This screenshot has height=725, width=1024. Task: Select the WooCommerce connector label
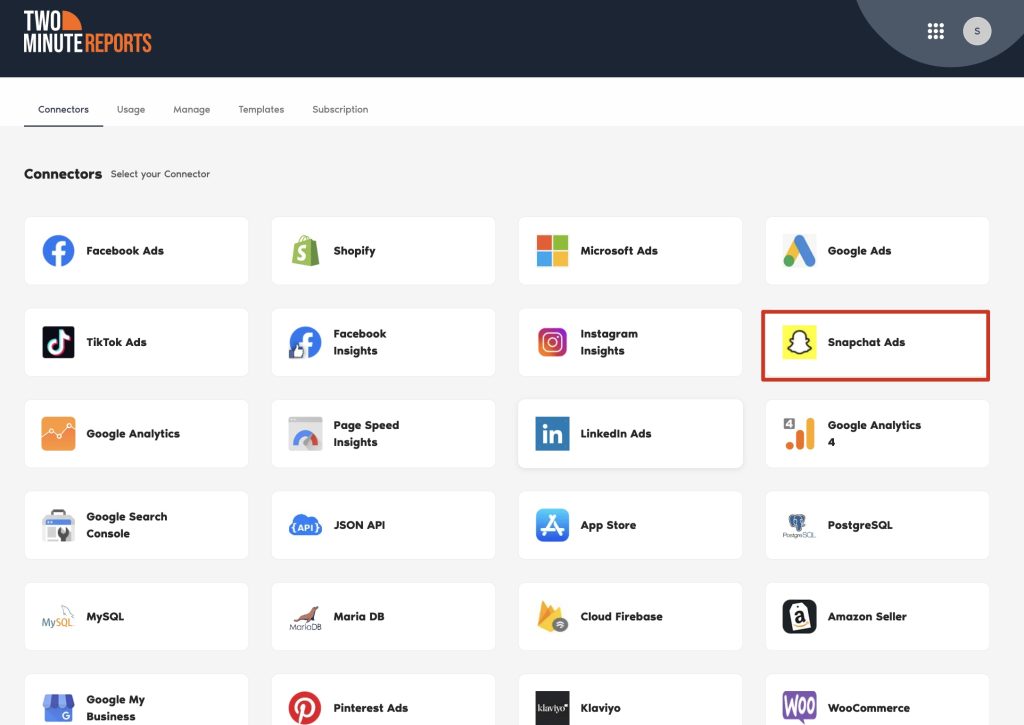(x=869, y=708)
